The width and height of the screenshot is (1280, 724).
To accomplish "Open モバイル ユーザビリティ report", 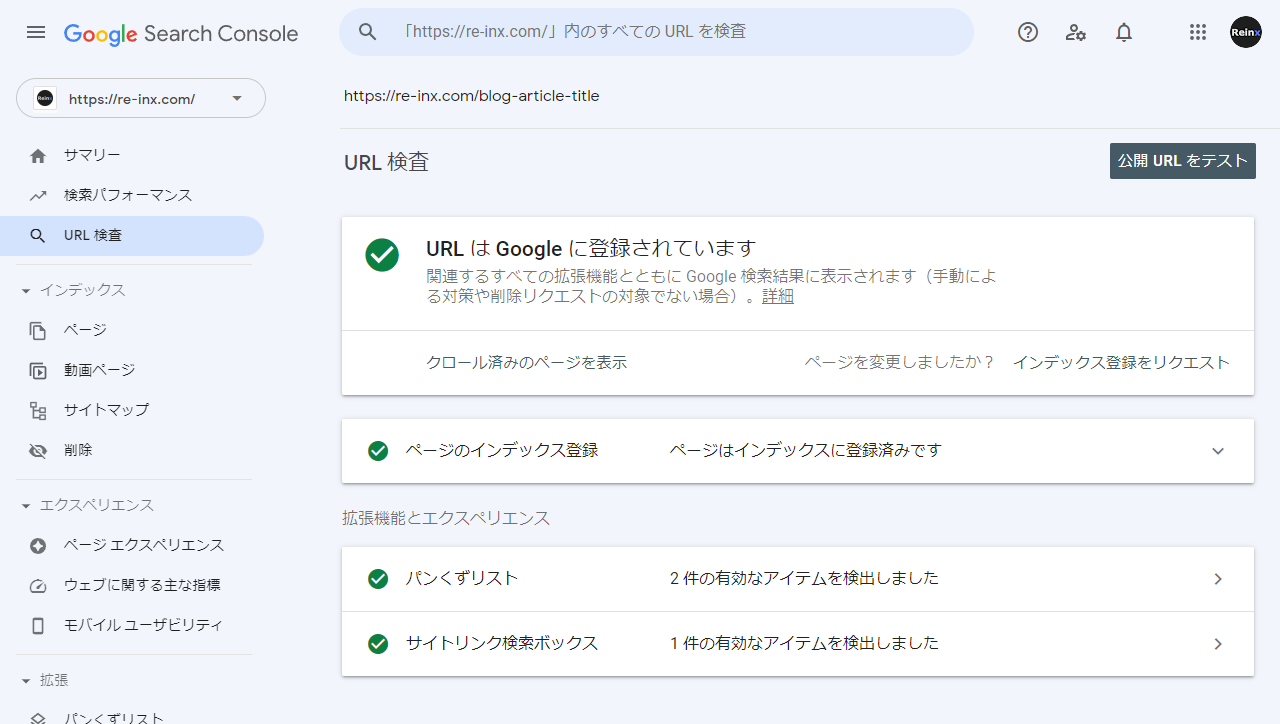I will coord(132,626).
